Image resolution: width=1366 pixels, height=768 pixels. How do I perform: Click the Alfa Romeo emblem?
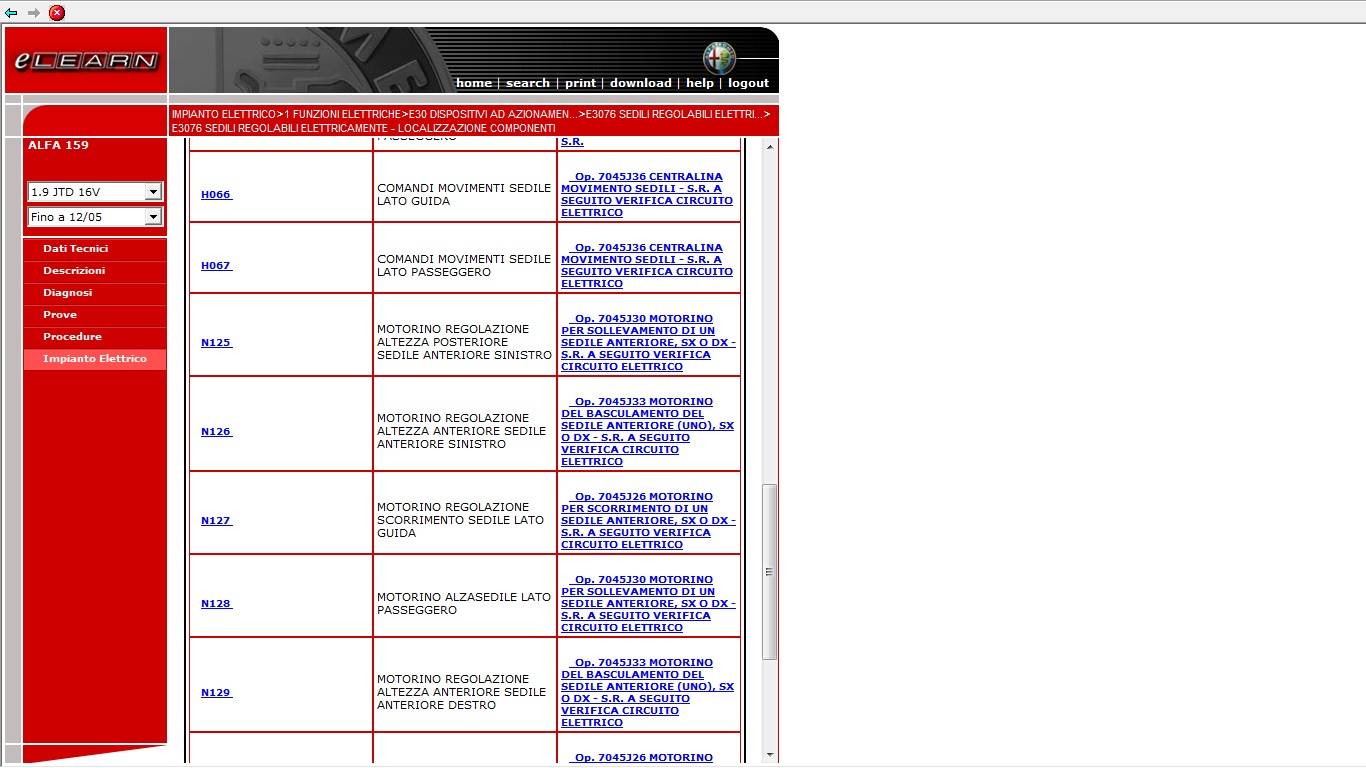click(718, 58)
